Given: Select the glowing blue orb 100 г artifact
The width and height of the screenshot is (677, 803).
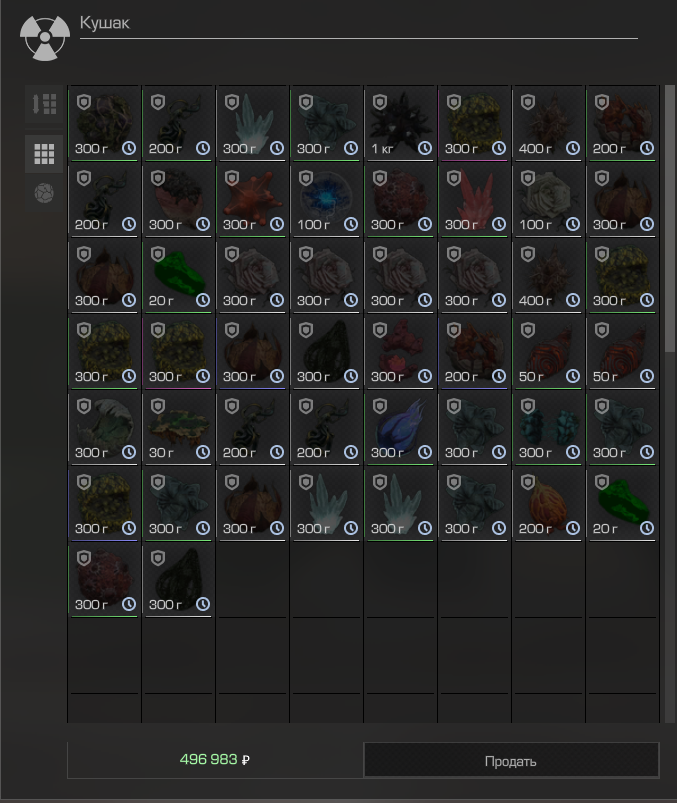Looking at the screenshot, I should tap(326, 200).
